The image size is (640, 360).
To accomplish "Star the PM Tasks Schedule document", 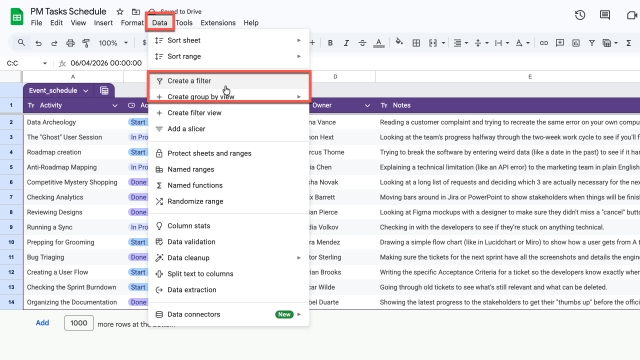I will pyautogui.click(x=120, y=12).
